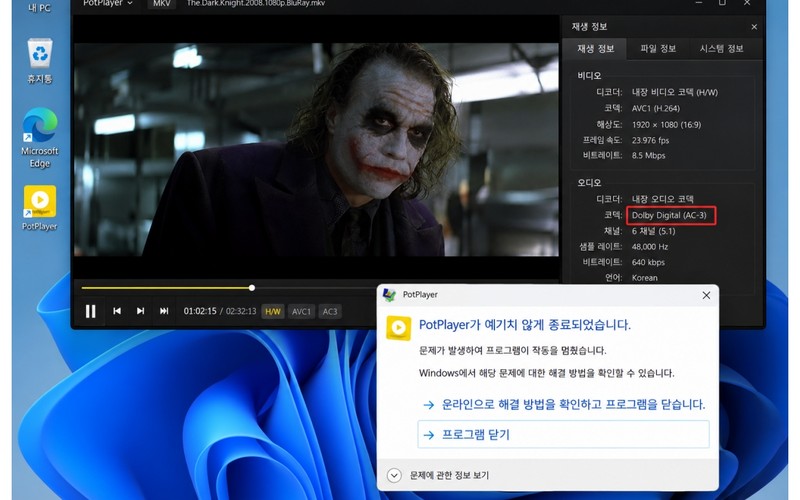Jump to the previous file

117,311
